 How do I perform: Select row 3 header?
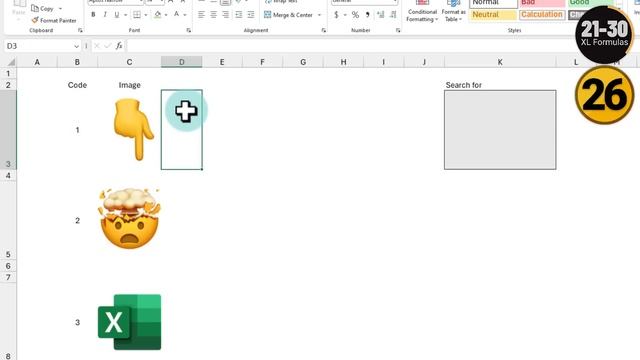pyautogui.click(x=8, y=130)
